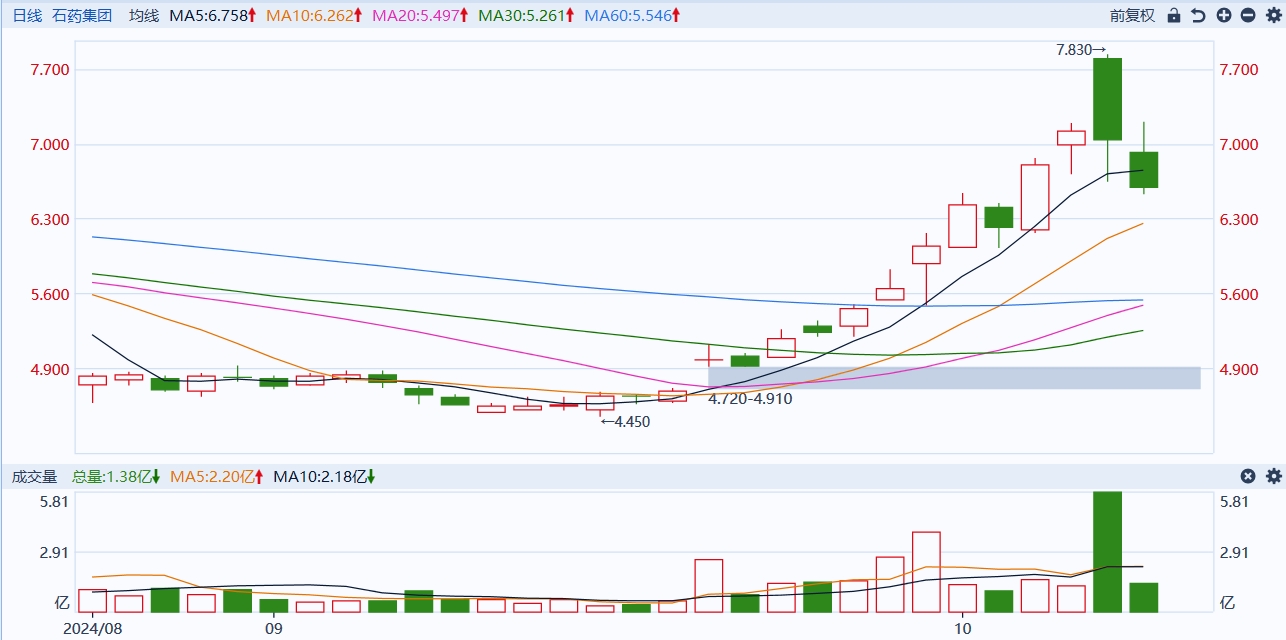Toggle the lock icon in the K-line header
Image resolution: width=1286 pixels, height=640 pixels.
click(x=1174, y=15)
